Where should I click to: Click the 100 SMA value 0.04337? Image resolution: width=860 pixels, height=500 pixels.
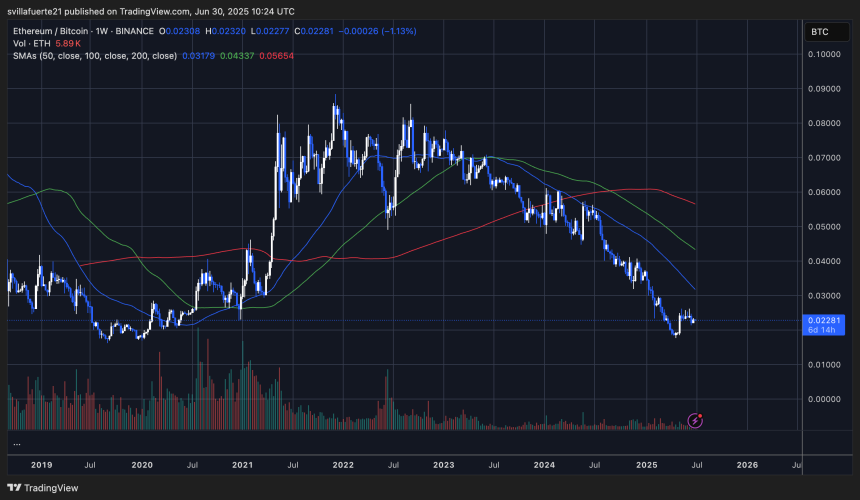237,56
